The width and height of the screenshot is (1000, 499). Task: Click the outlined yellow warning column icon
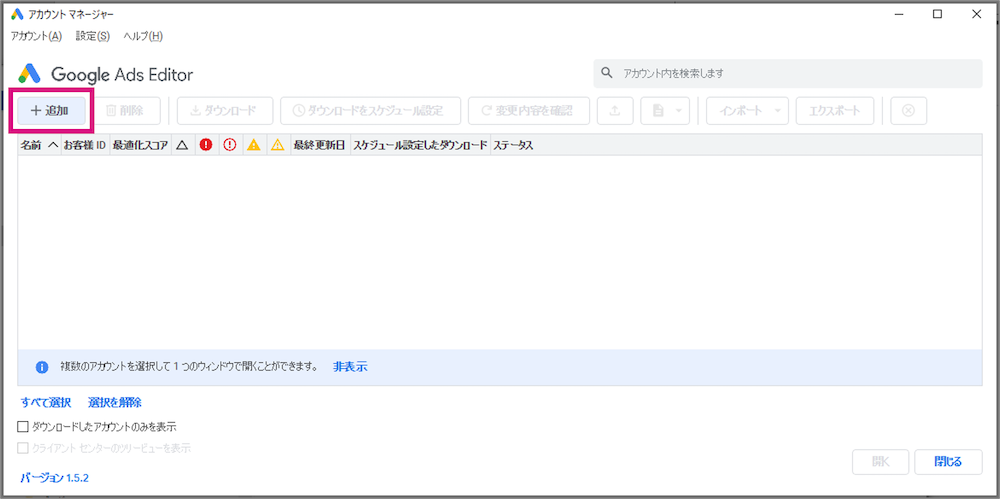coord(277,145)
